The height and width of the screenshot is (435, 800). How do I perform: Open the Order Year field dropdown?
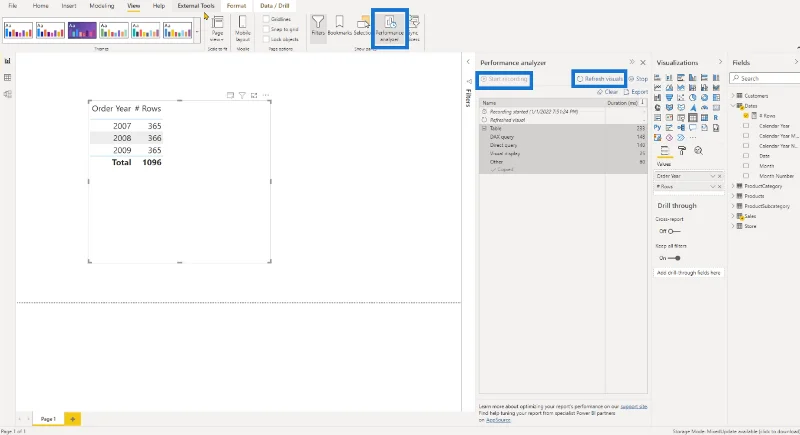713,176
